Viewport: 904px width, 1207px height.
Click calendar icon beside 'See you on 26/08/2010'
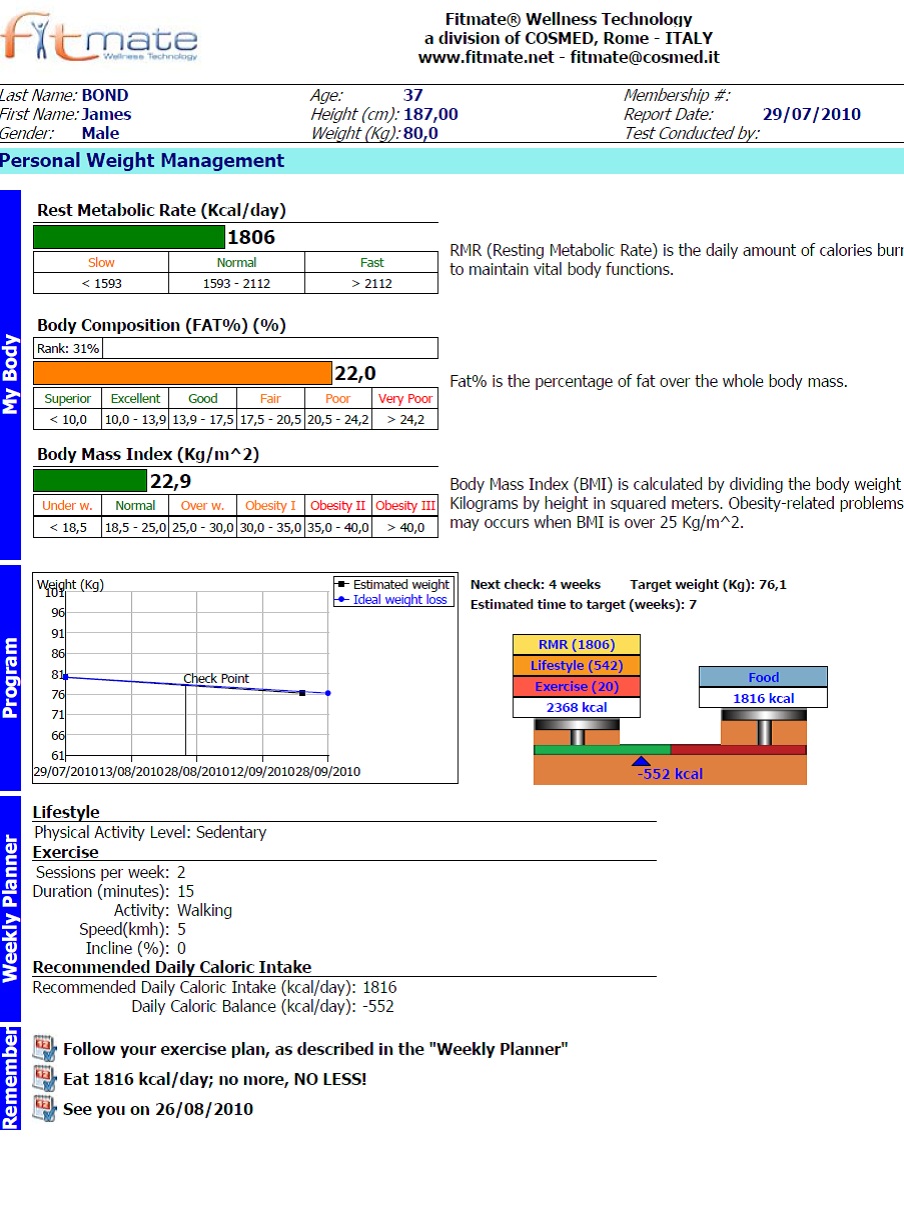pyautogui.click(x=44, y=1108)
